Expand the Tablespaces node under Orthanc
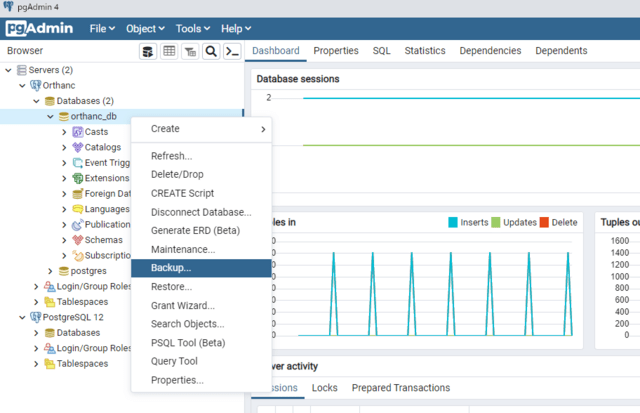 coord(36,302)
